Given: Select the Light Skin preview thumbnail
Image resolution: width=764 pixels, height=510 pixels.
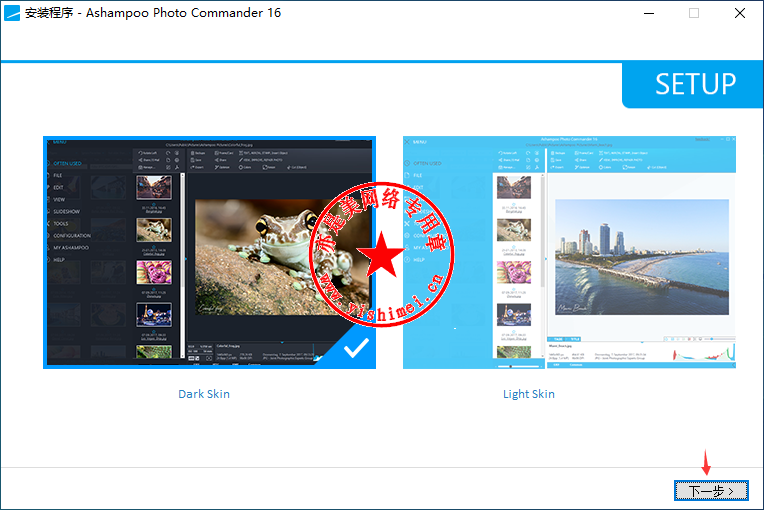Looking at the screenshot, I should (x=569, y=252).
